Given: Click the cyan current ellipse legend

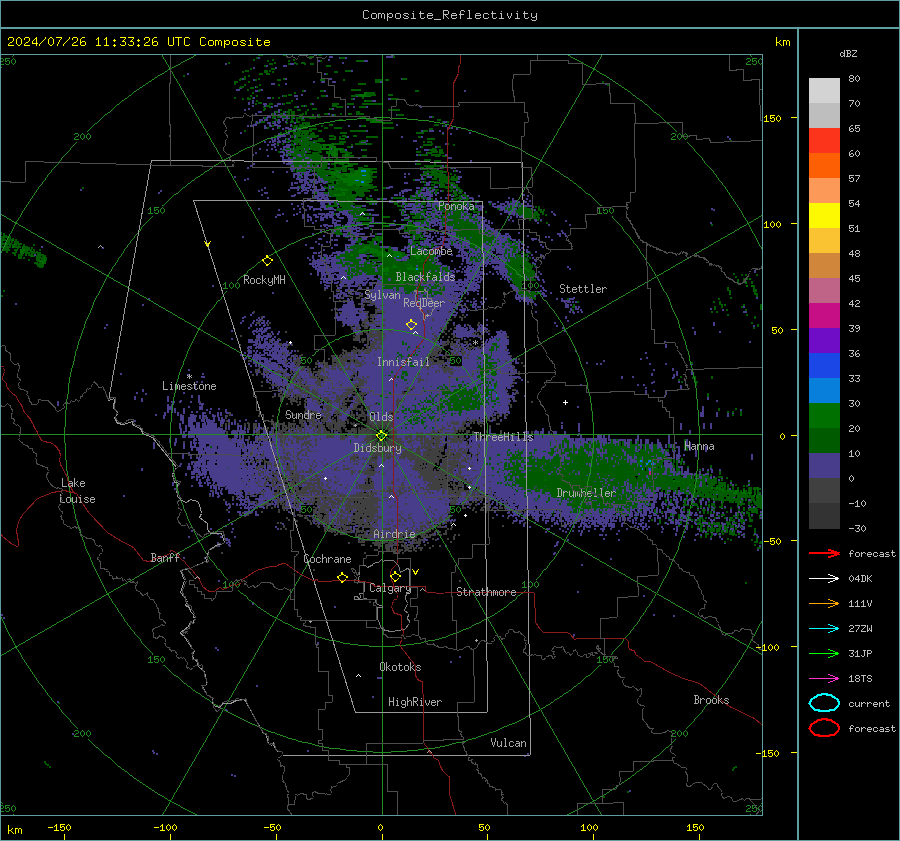Looking at the screenshot, I should tap(824, 703).
